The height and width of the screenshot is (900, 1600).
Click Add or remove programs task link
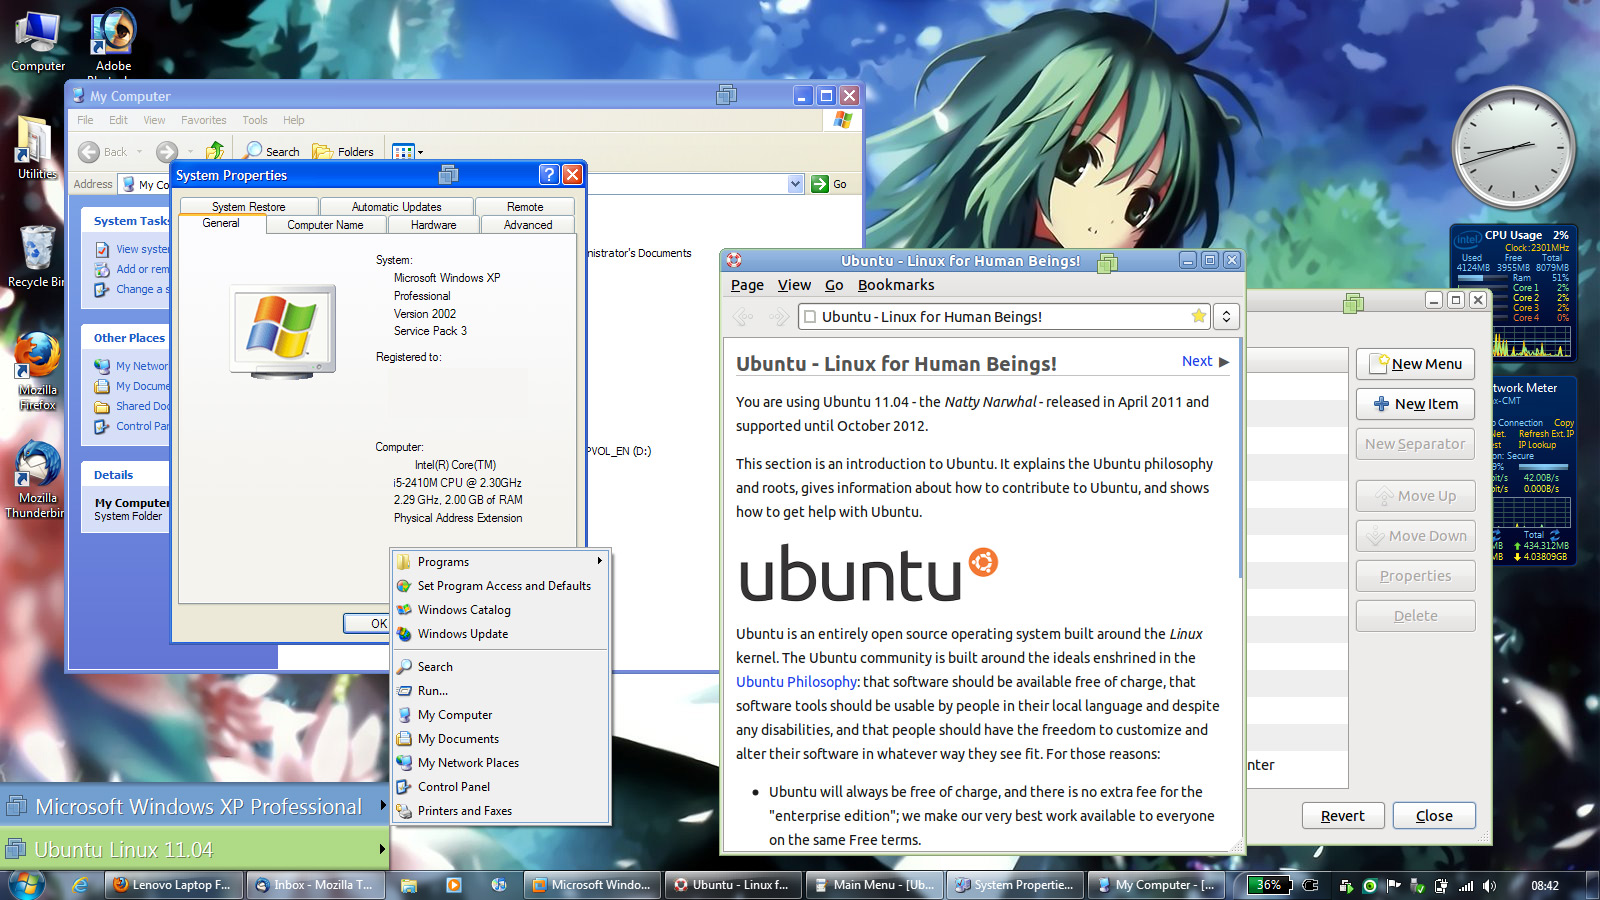pyautogui.click(x=133, y=269)
